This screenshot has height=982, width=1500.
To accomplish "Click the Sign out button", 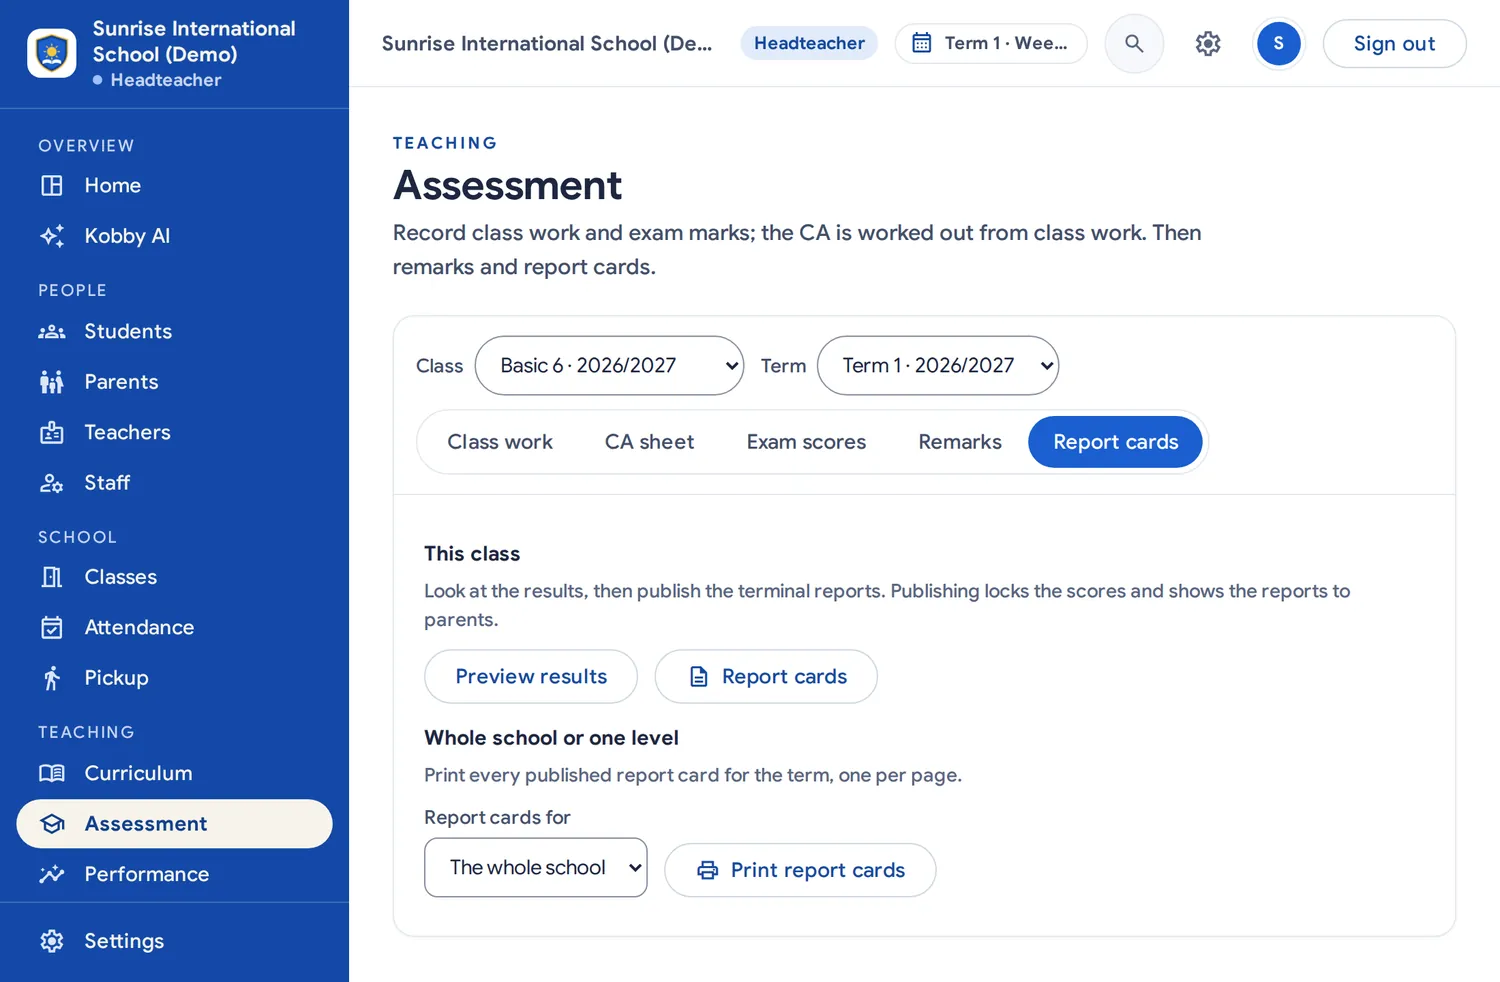I will pos(1394,43).
